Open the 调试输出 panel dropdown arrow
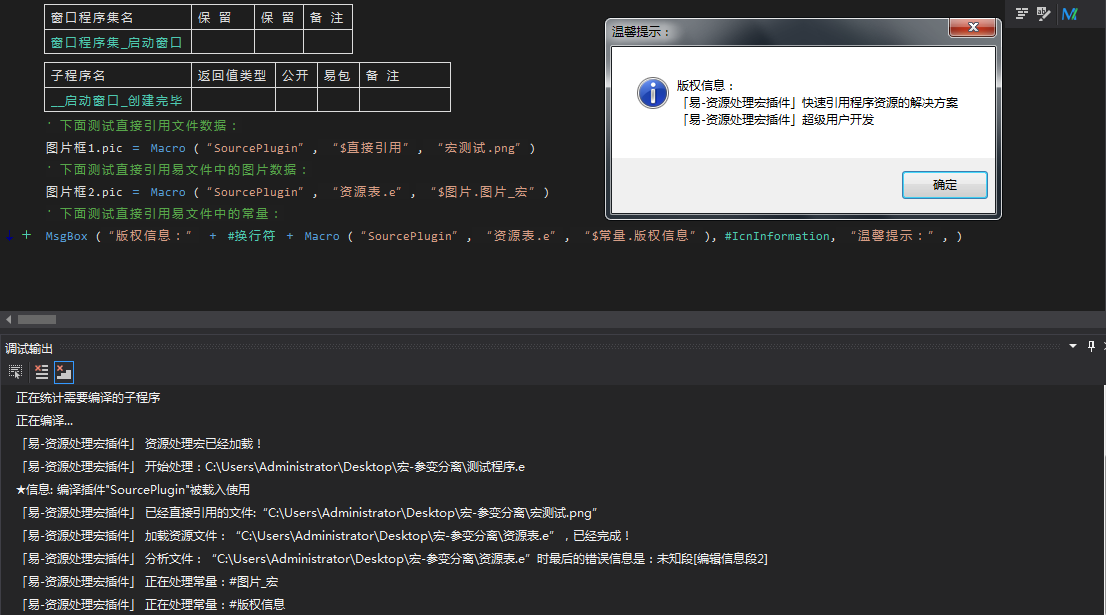1106x615 pixels. (1073, 346)
